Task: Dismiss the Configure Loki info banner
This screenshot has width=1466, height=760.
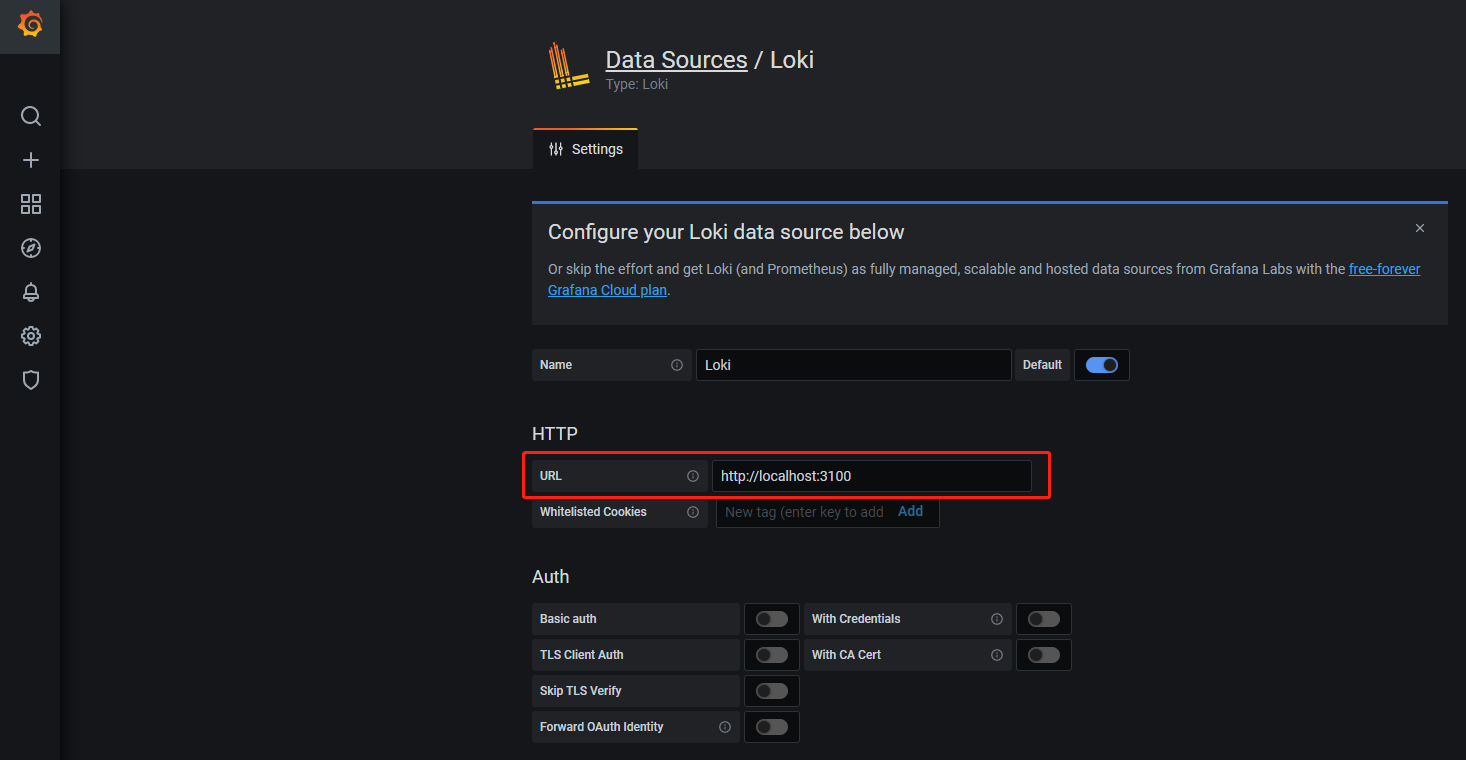Action: [1420, 228]
